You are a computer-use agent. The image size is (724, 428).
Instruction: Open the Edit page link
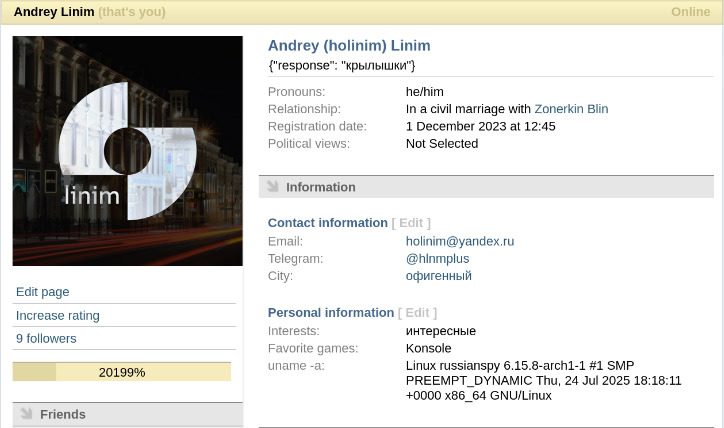click(43, 292)
